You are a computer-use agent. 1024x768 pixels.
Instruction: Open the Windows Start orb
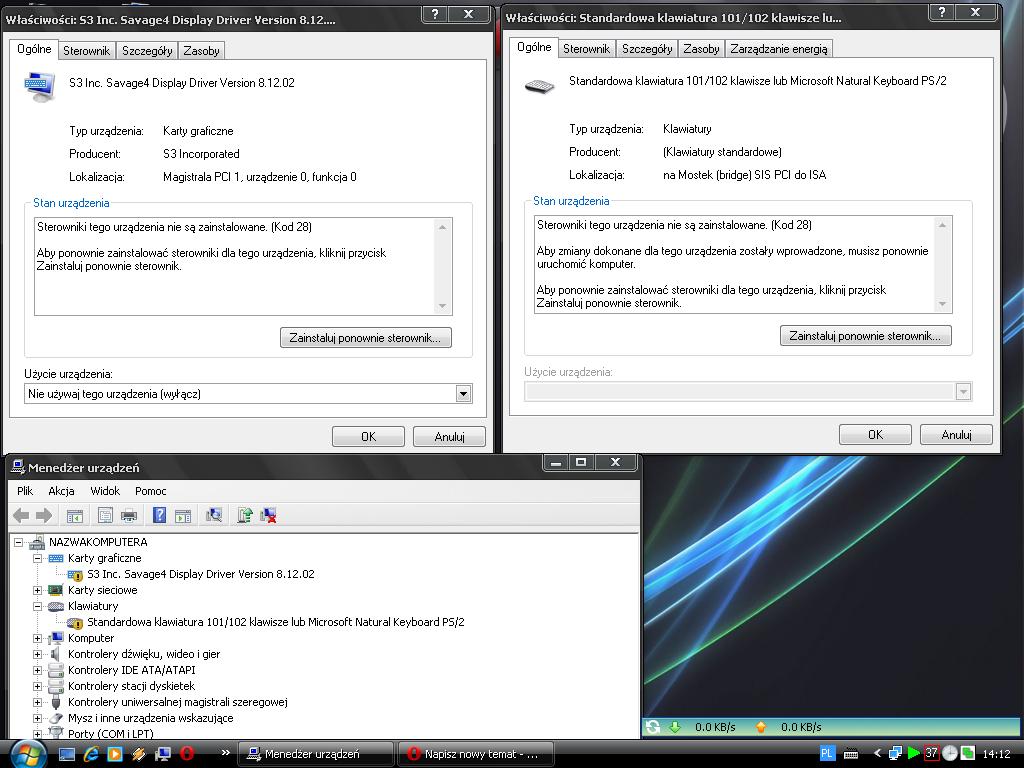click(27, 754)
